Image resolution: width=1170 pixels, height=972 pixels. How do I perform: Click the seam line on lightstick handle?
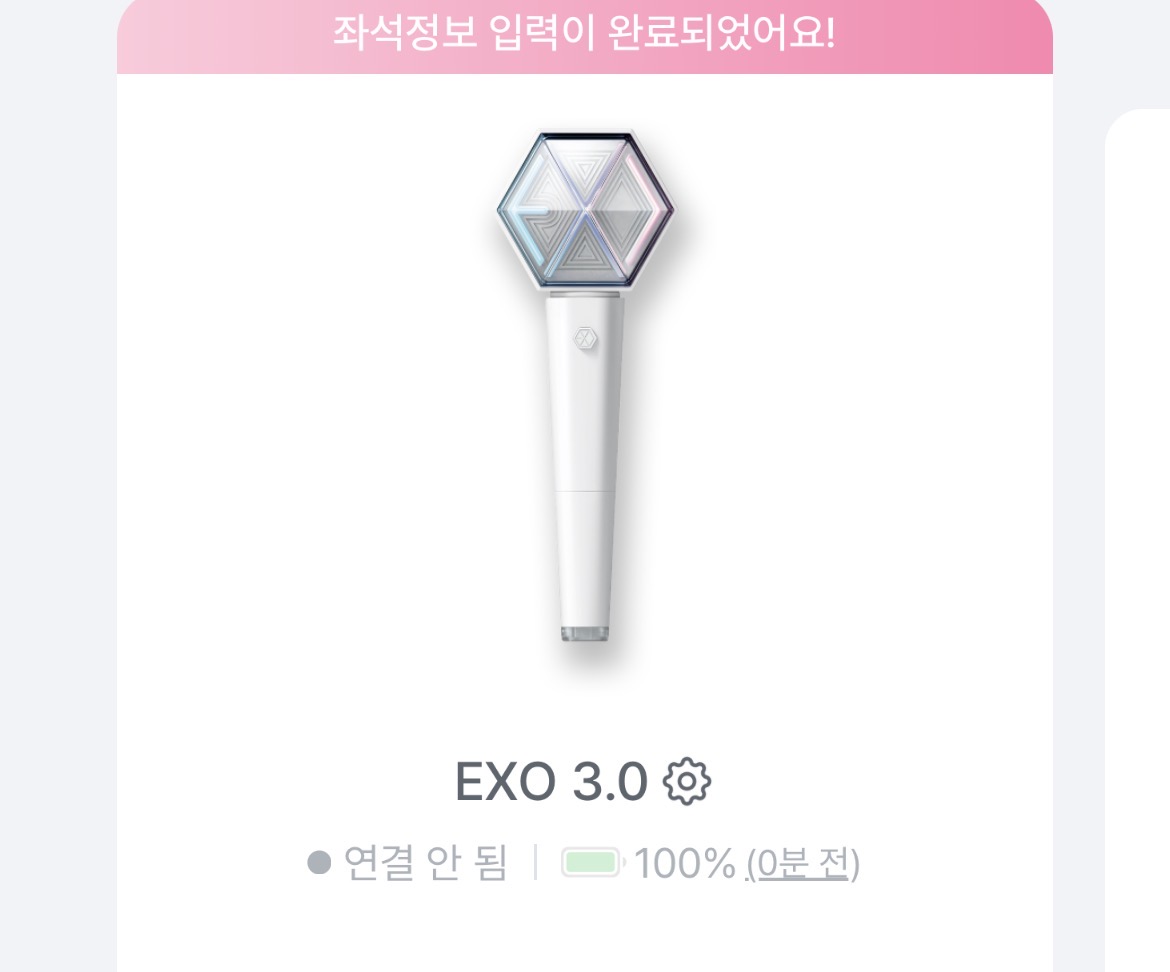click(x=585, y=491)
